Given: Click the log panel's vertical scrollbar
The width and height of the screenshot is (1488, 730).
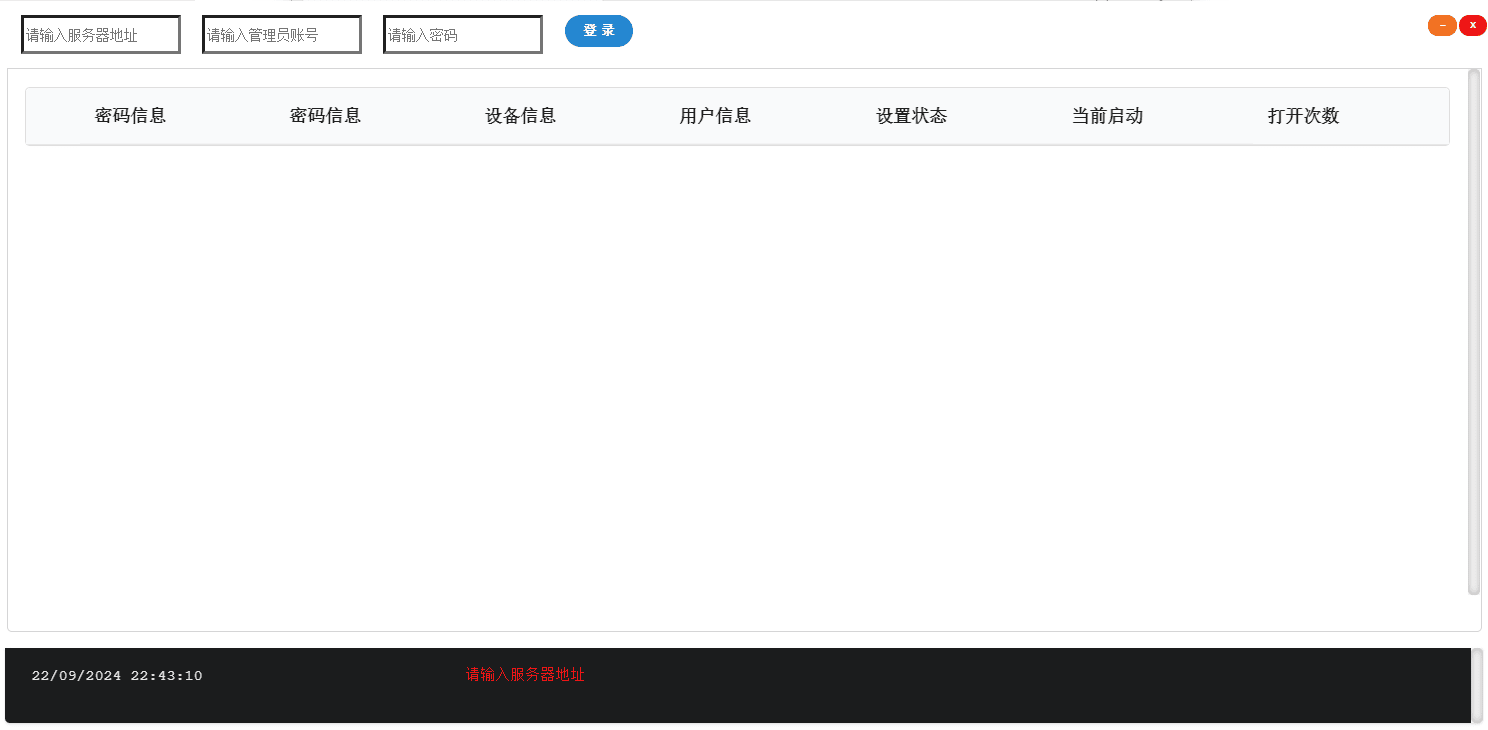Looking at the screenshot, I should coord(1477,685).
